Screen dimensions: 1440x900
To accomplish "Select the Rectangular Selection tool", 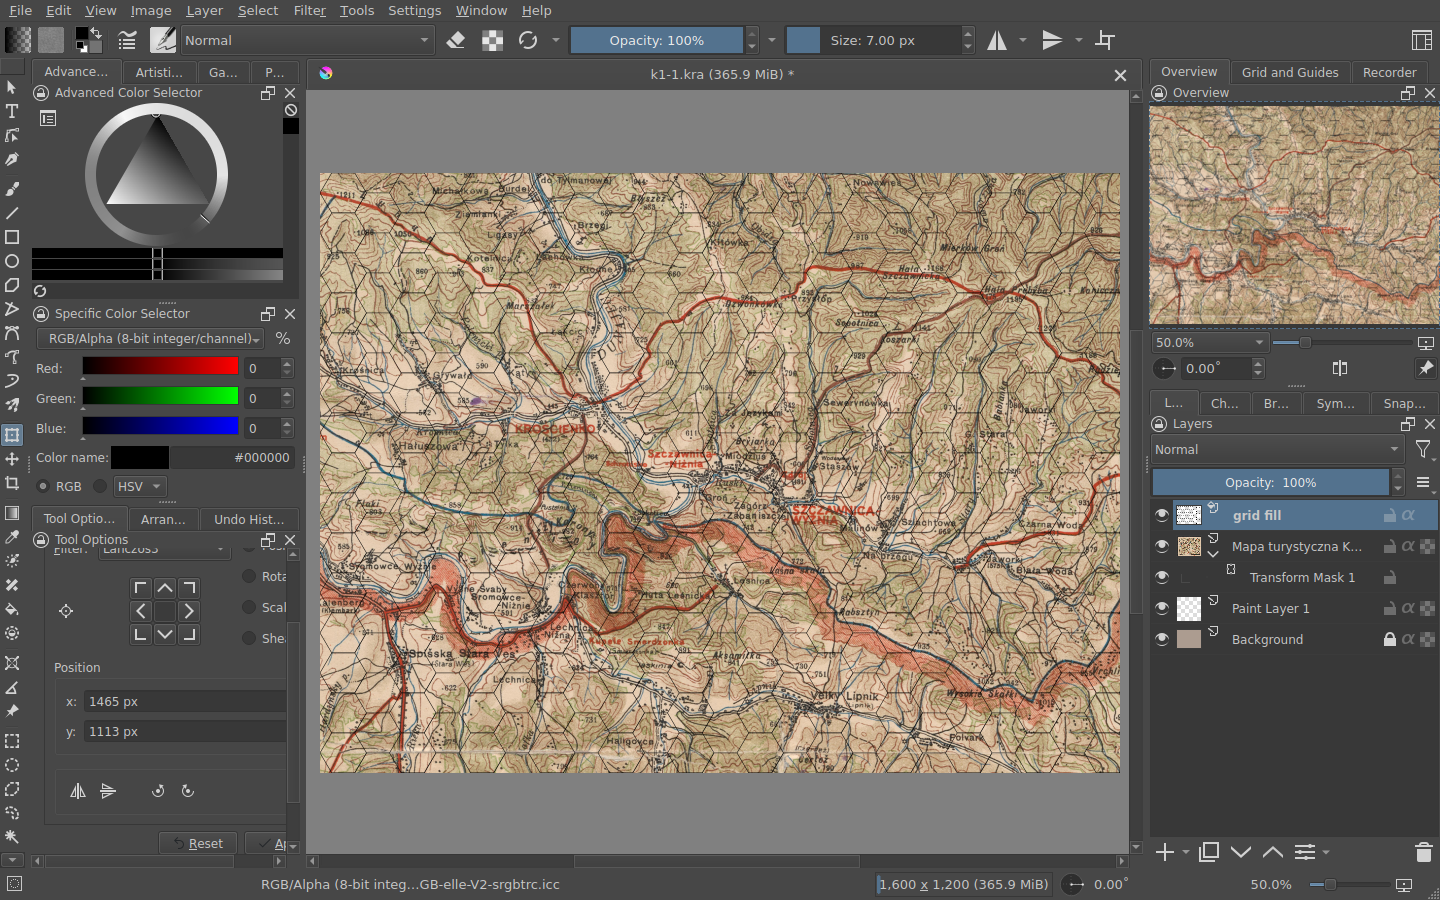I will (12, 741).
